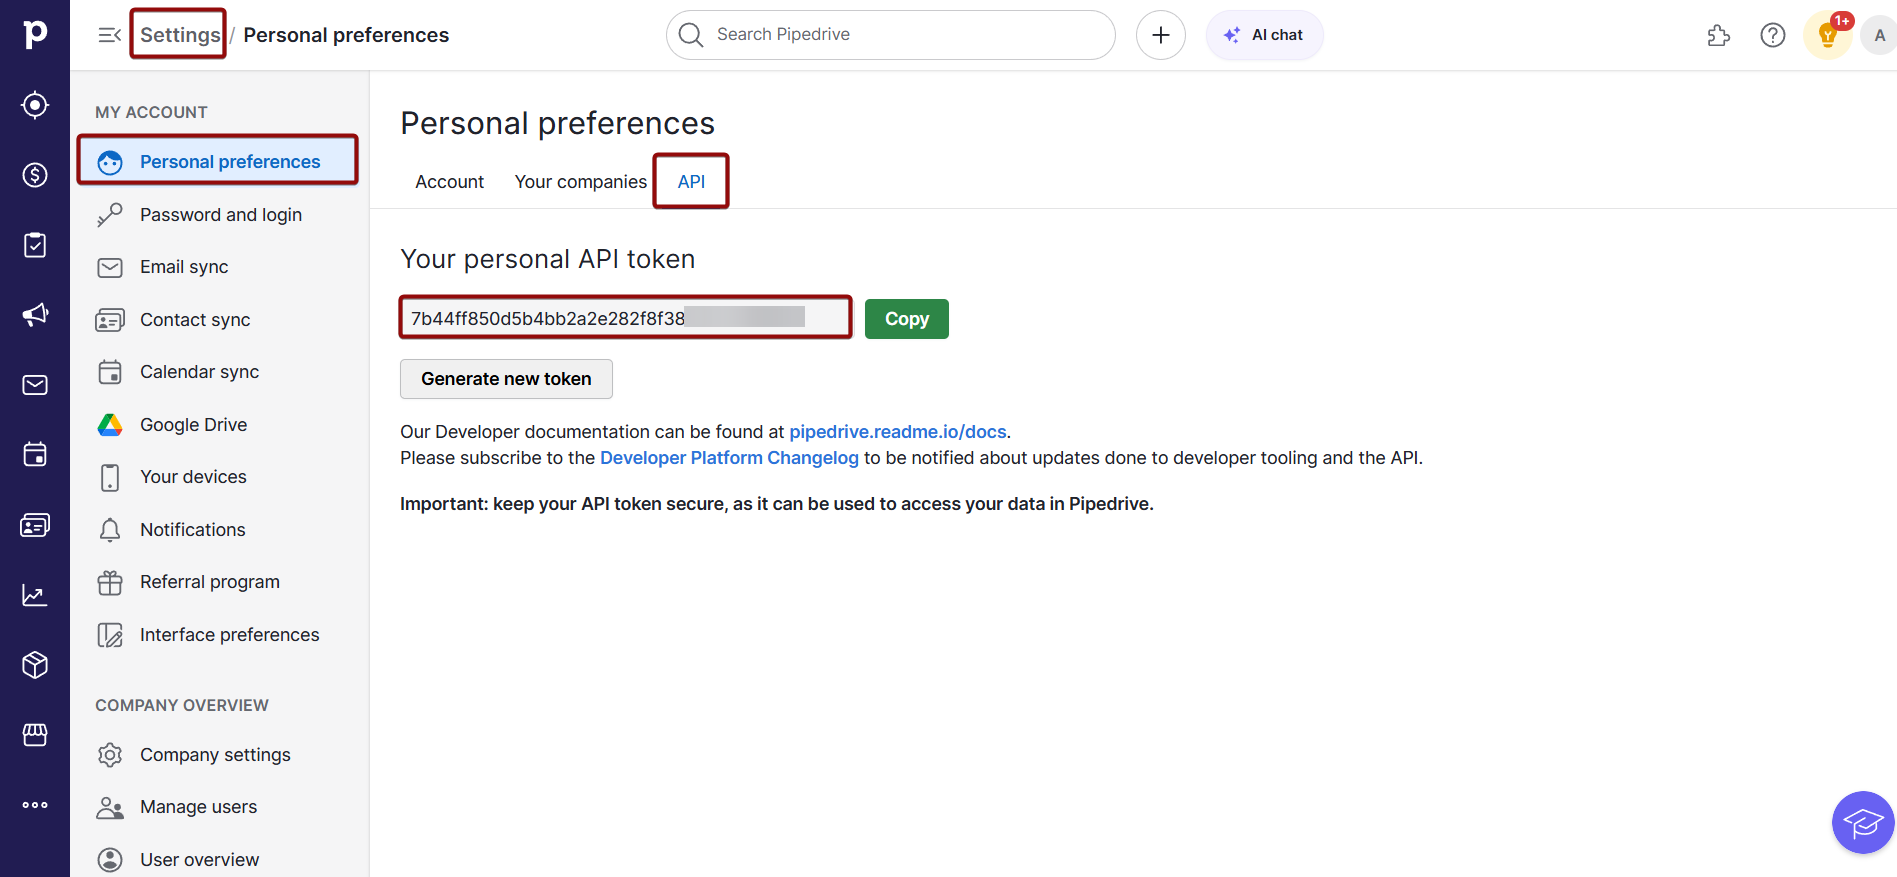Click the Pipedrive logo icon
This screenshot has width=1897, height=877.
click(35, 34)
